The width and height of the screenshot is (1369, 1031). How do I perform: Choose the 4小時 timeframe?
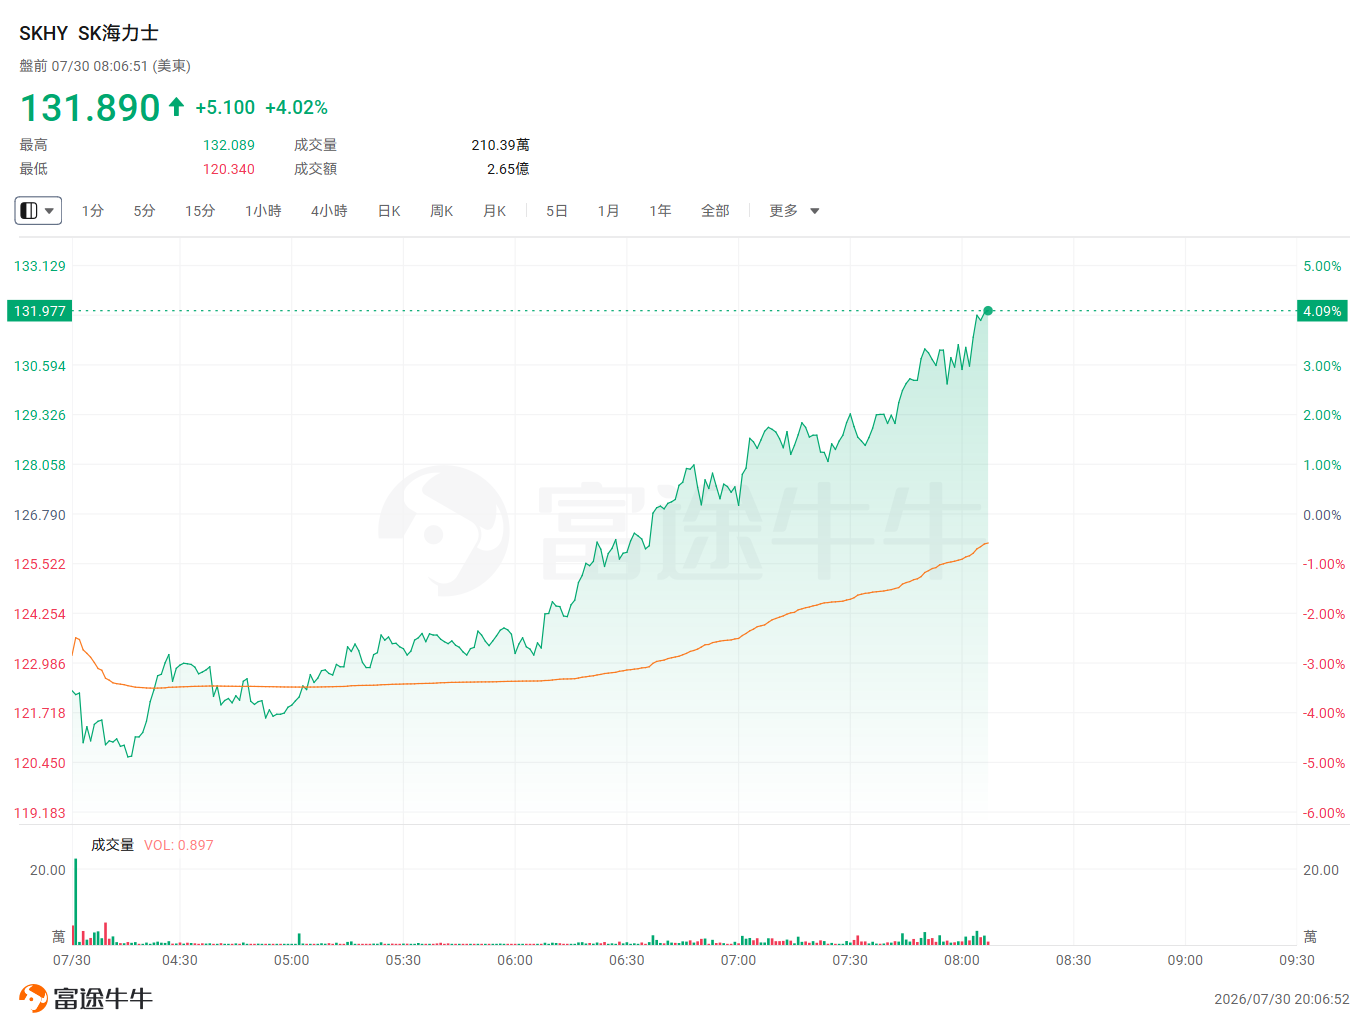(x=329, y=211)
